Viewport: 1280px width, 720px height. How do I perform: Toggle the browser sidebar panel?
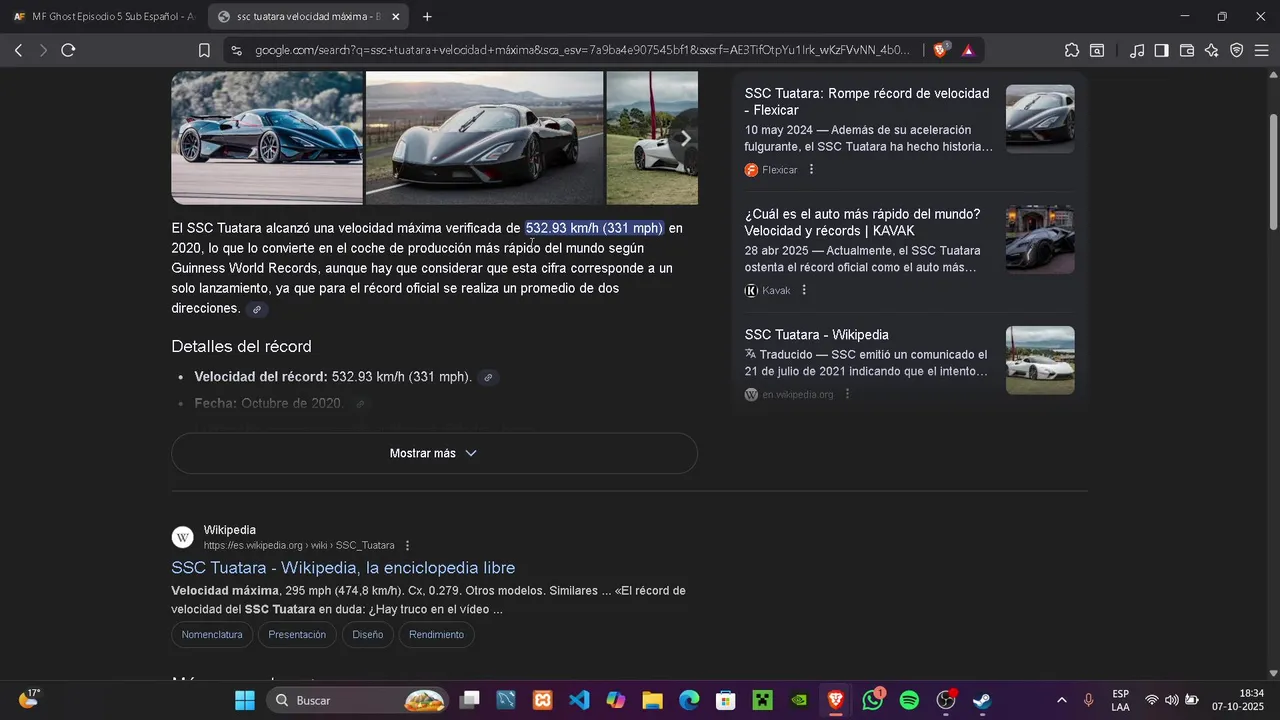pos(1162,50)
